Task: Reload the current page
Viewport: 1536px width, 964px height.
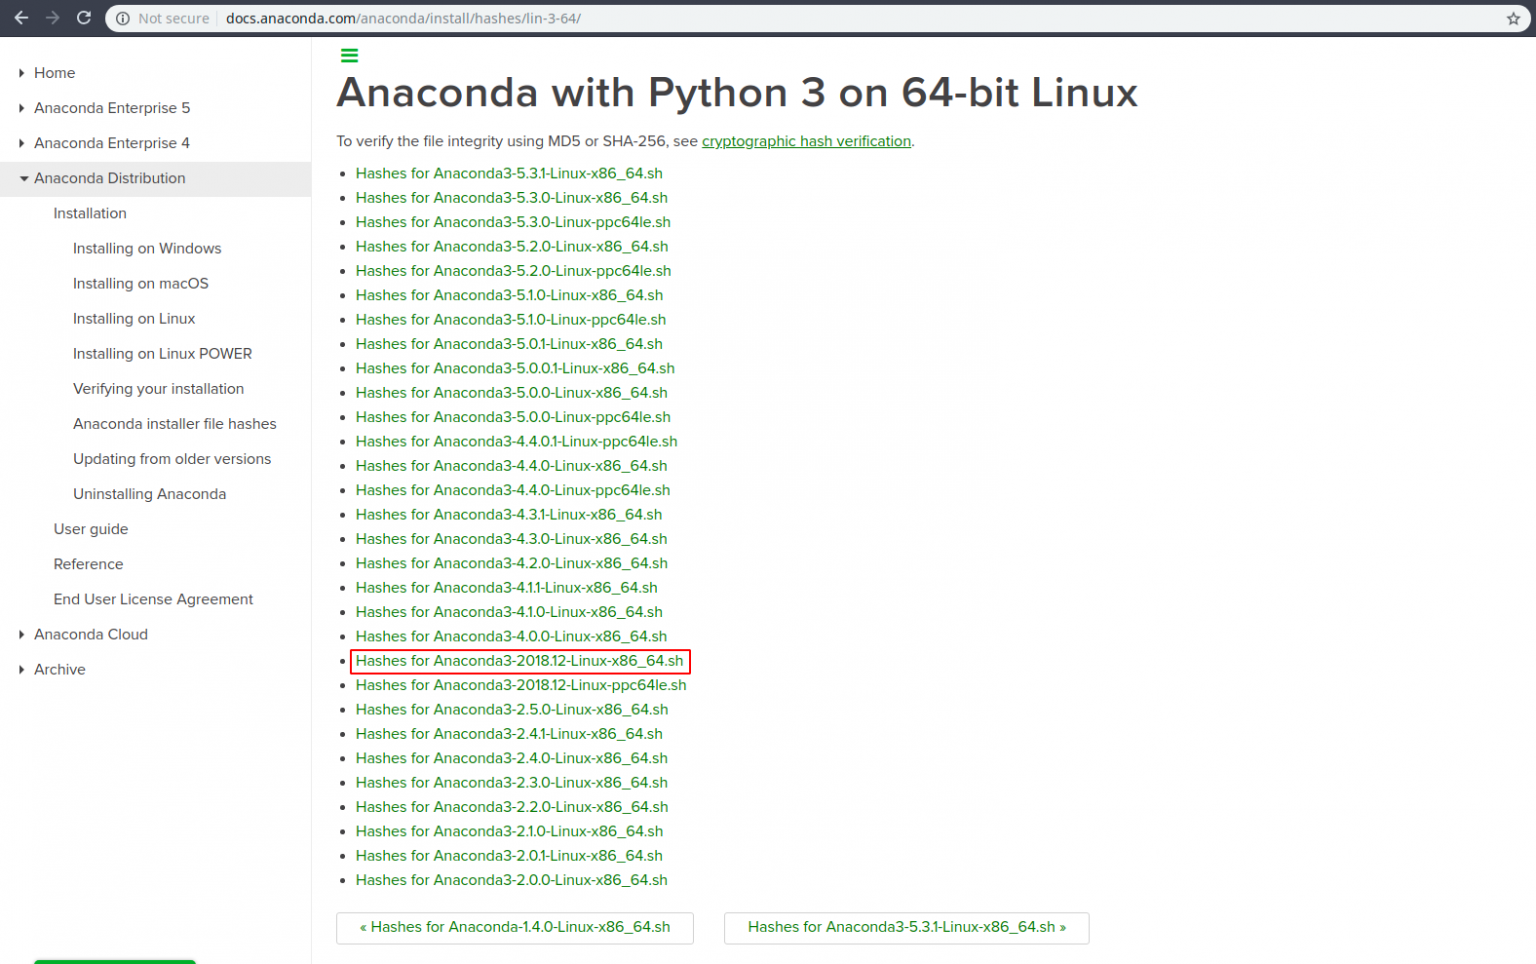Action: (84, 17)
